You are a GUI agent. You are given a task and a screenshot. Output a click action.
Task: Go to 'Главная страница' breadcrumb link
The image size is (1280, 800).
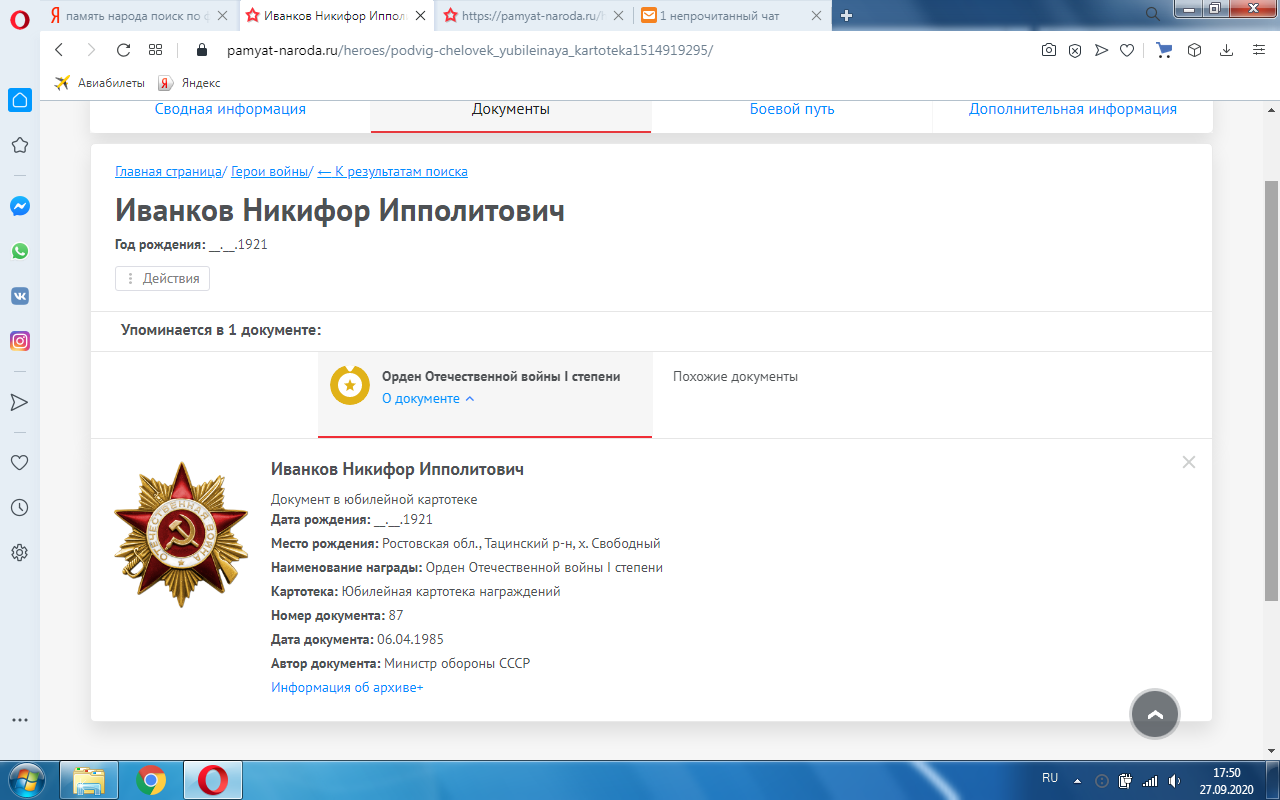pyautogui.click(x=168, y=171)
